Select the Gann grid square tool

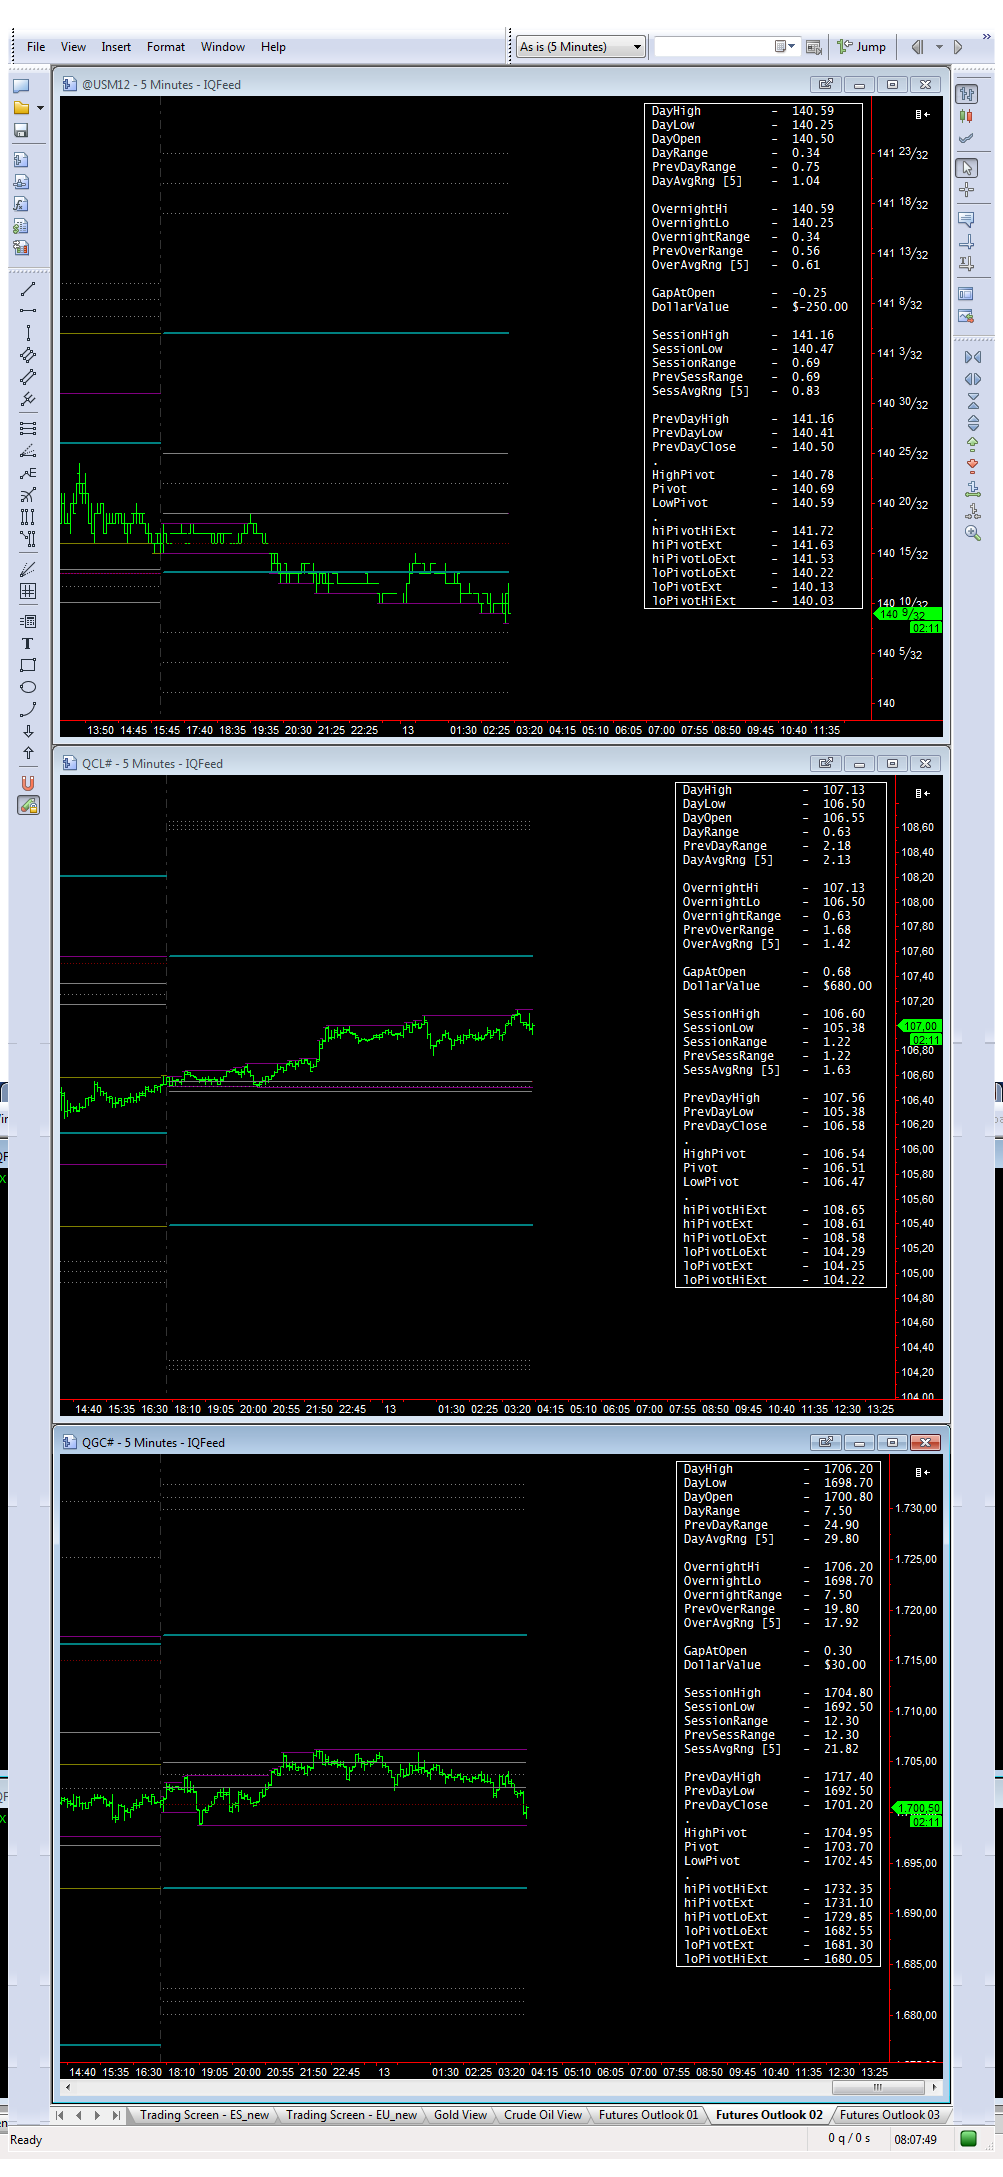pos(28,591)
